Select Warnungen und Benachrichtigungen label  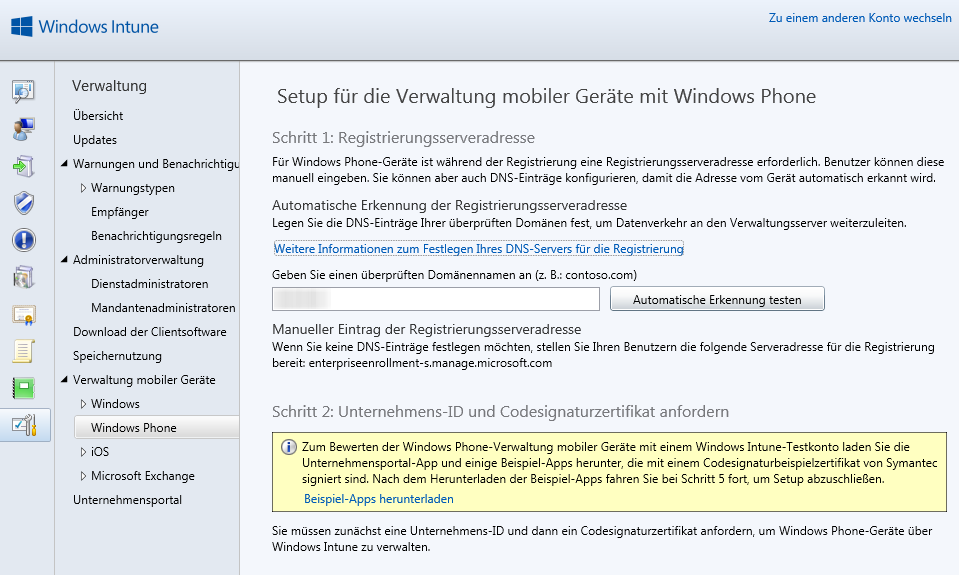tap(155, 164)
